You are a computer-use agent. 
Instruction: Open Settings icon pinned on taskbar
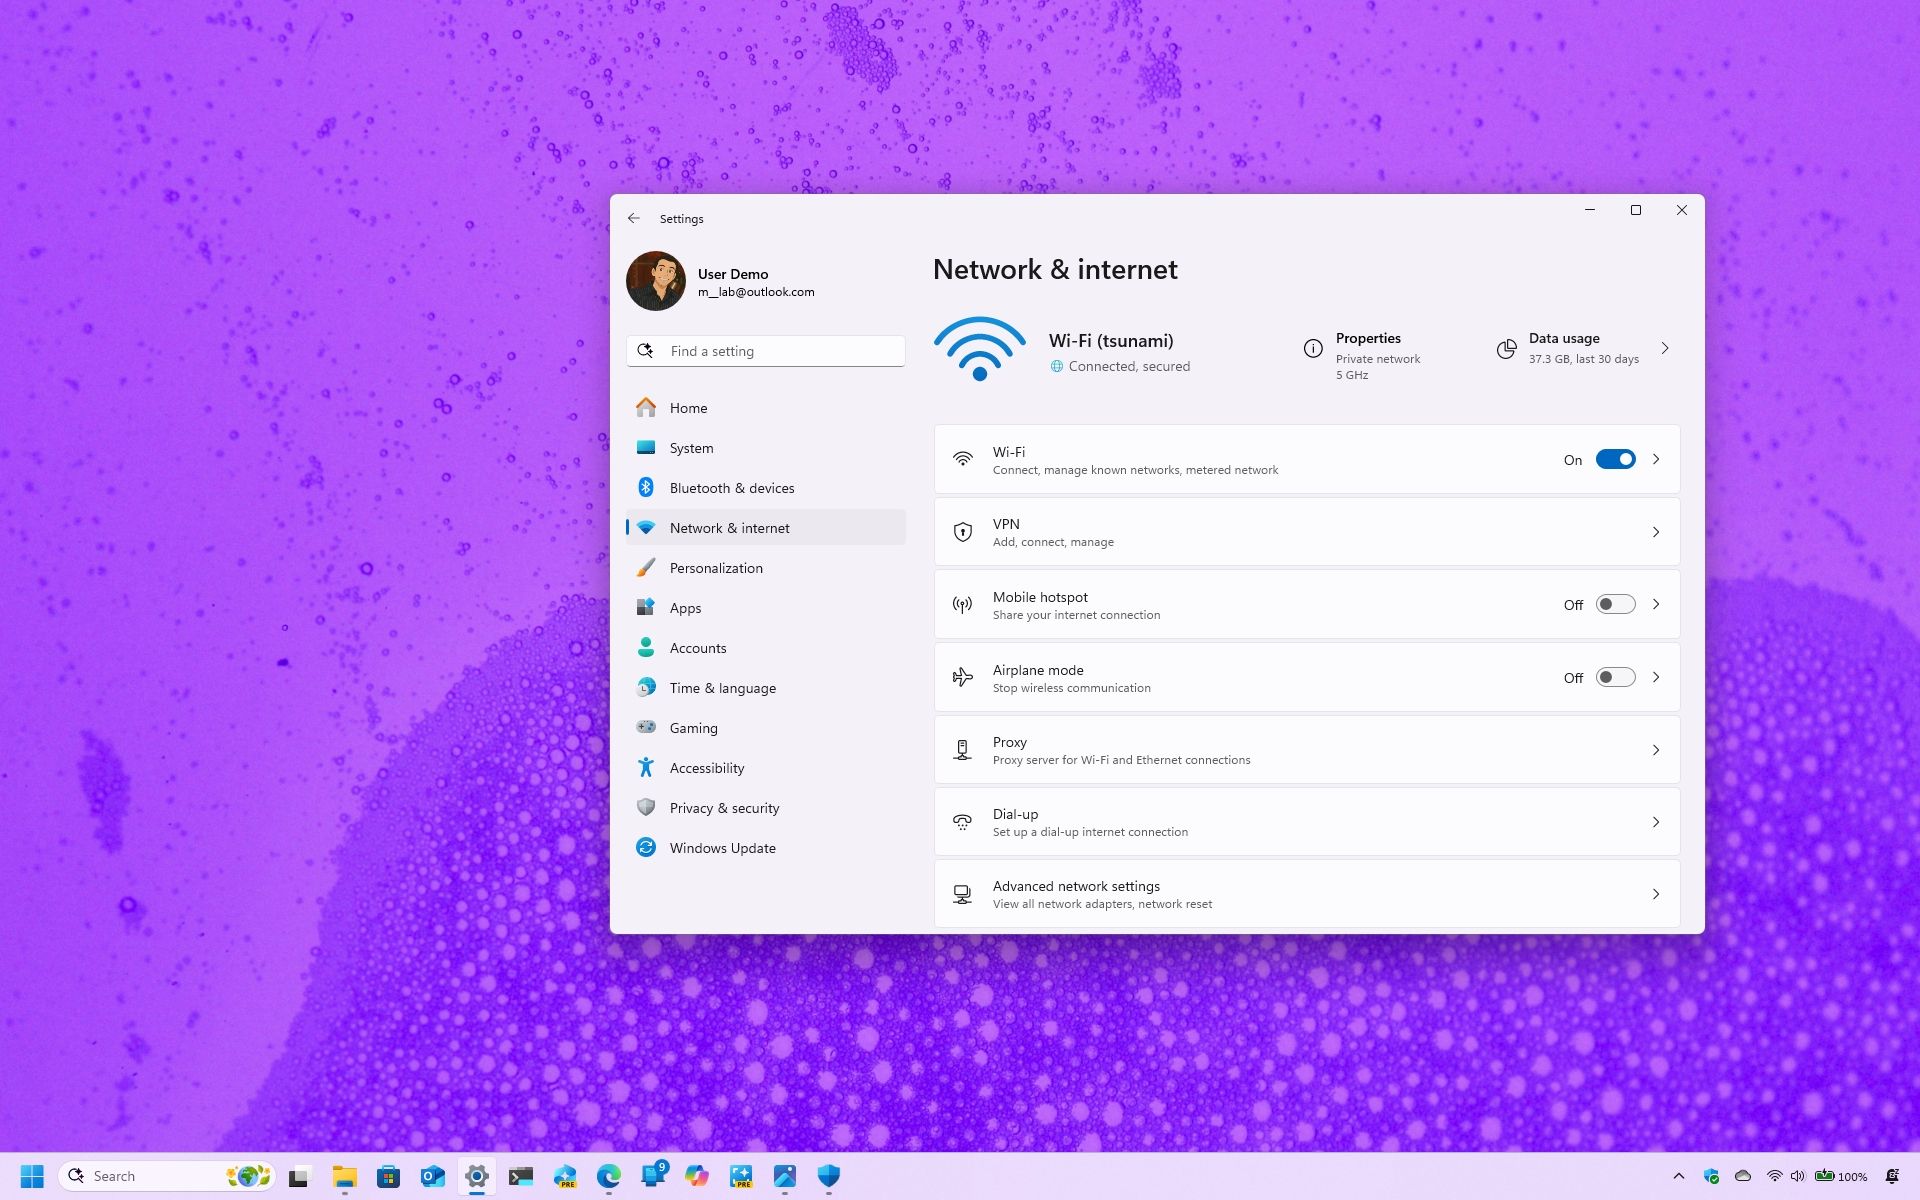[476, 1176]
